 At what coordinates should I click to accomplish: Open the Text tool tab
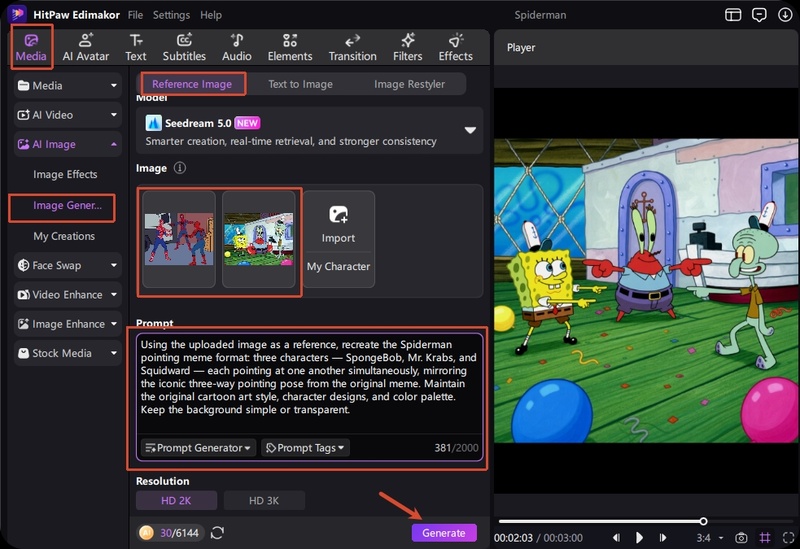(x=136, y=47)
